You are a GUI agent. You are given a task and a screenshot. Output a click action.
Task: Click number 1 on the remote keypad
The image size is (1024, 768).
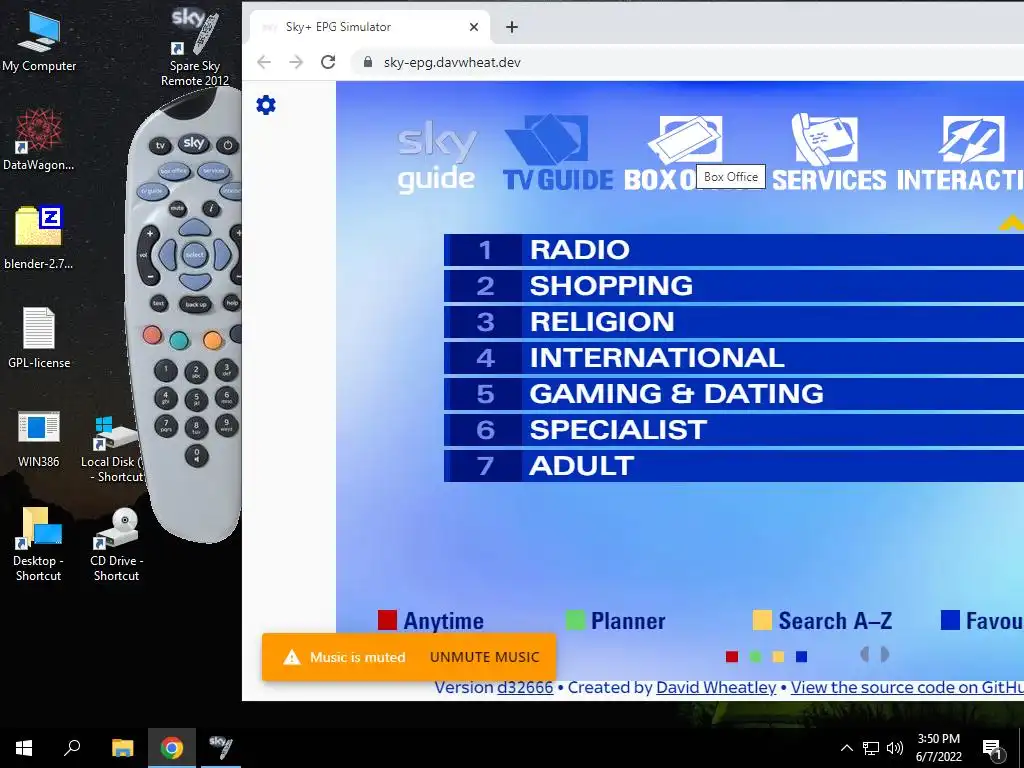pos(166,370)
